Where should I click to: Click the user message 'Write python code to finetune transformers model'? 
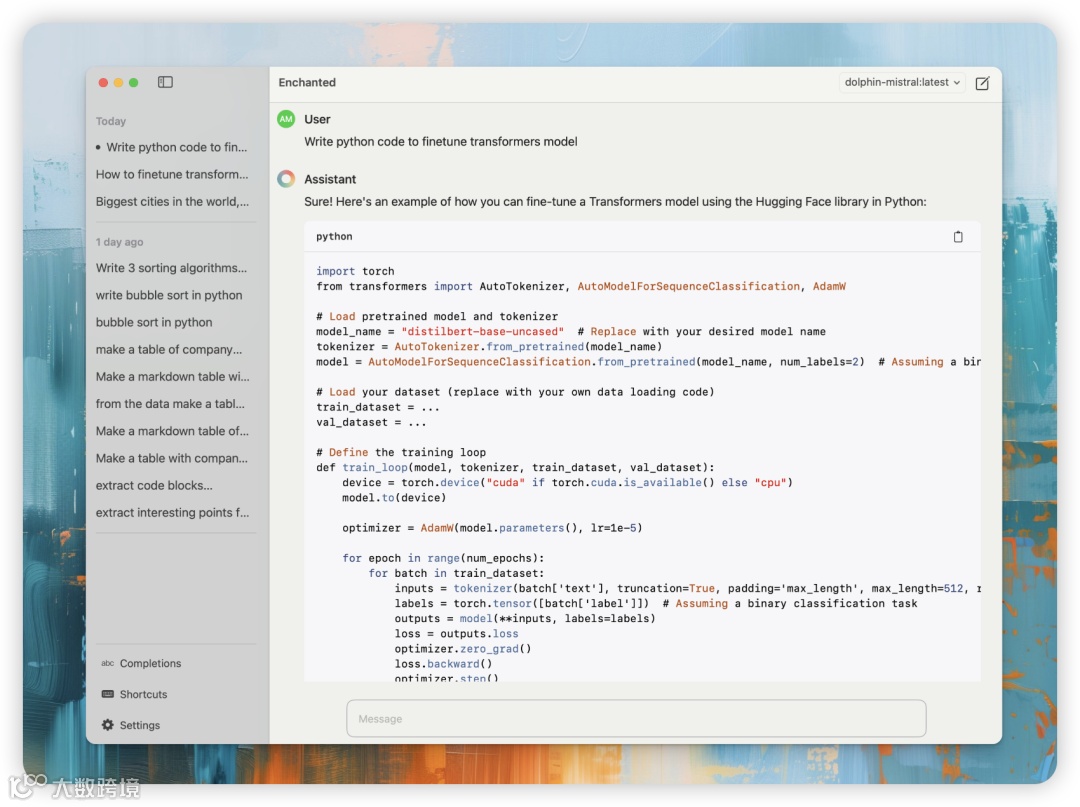tap(441, 141)
